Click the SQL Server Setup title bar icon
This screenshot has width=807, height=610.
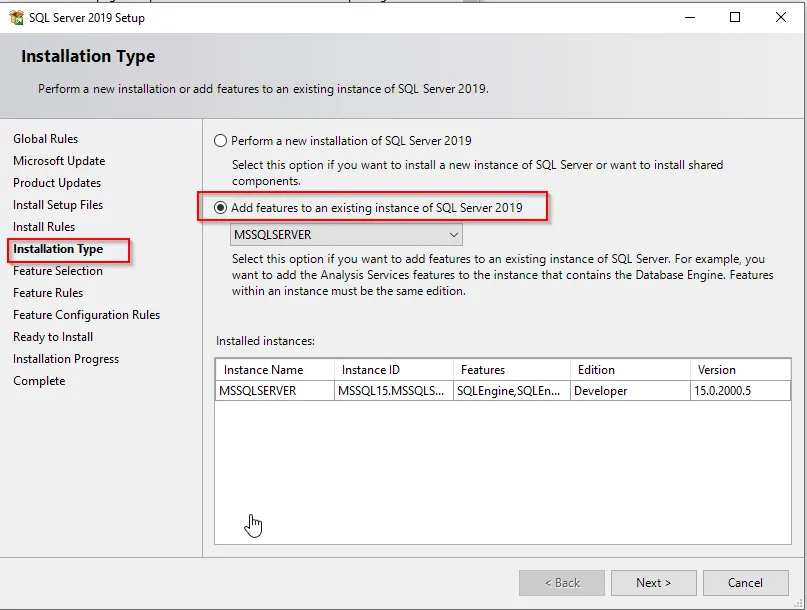coord(16,18)
